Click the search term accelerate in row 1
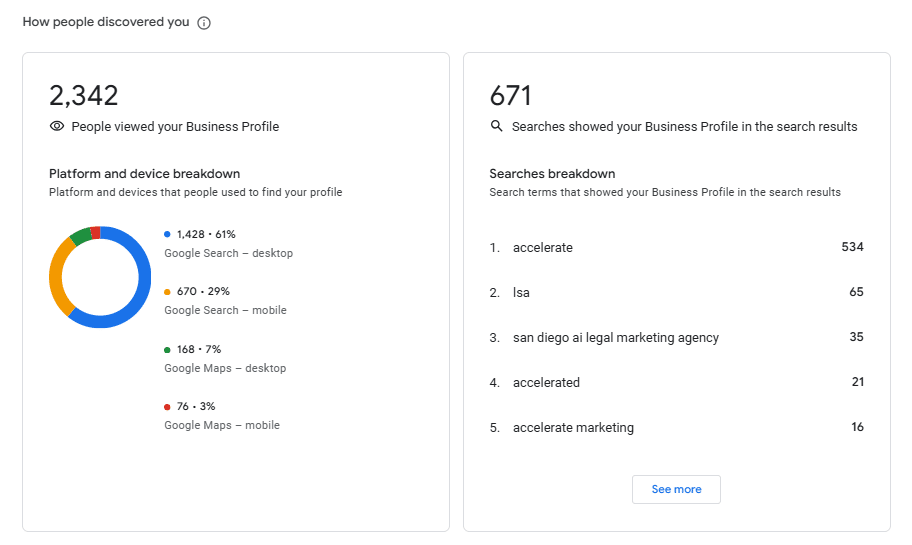Image resolution: width=912 pixels, height=545 pixels. click(543, 248)
